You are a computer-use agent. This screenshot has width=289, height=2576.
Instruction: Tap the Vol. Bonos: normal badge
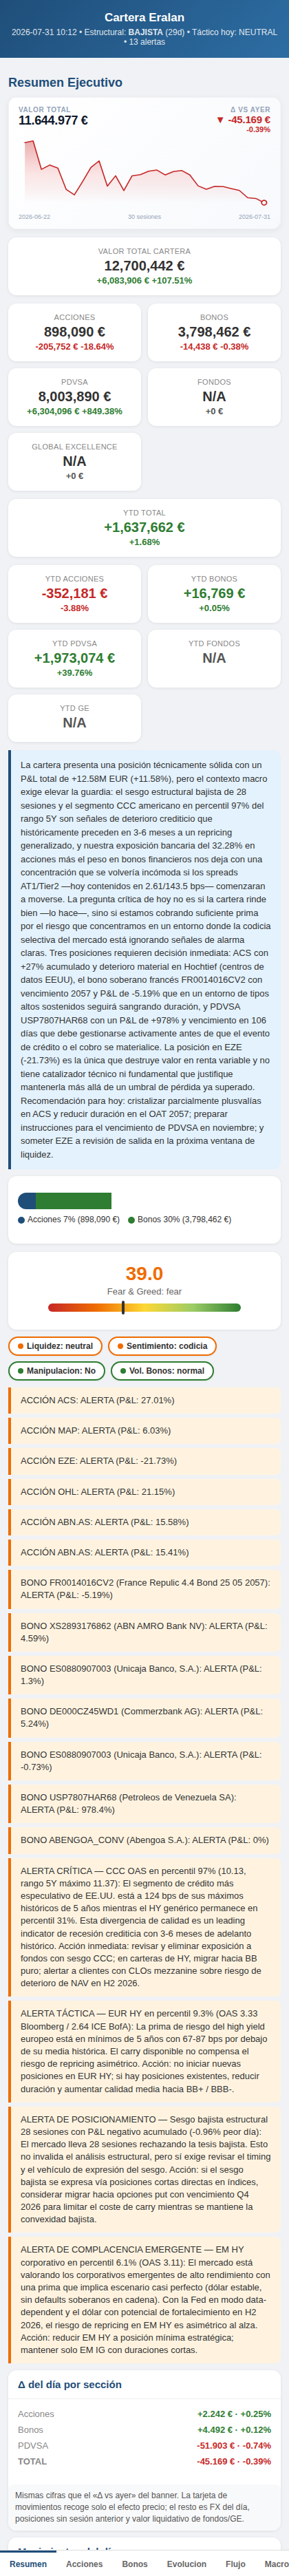[x=162, y=1371]
